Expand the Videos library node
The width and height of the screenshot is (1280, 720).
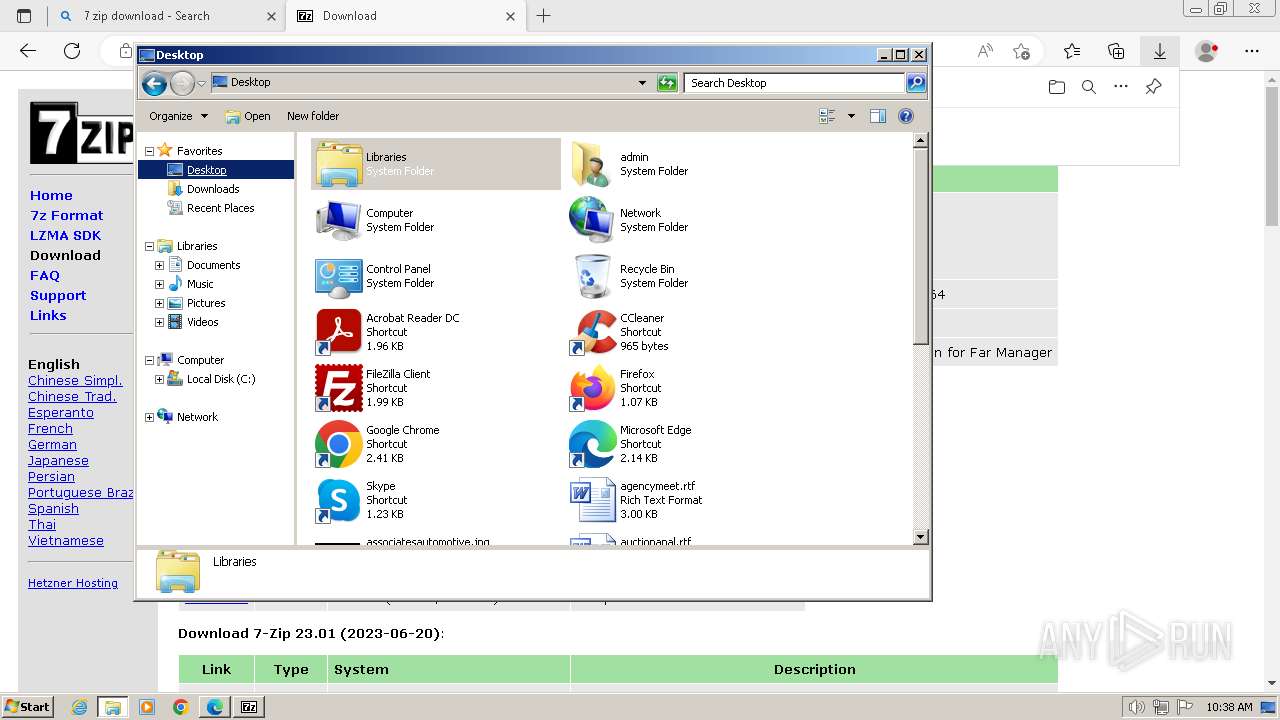(159, 322)
